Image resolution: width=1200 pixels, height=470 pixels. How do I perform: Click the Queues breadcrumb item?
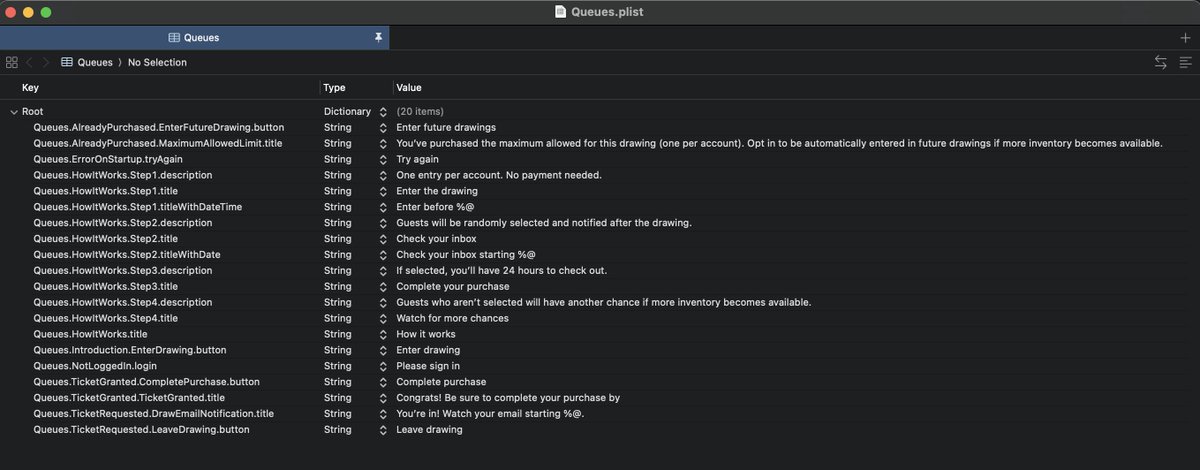(x=95, y=62)
